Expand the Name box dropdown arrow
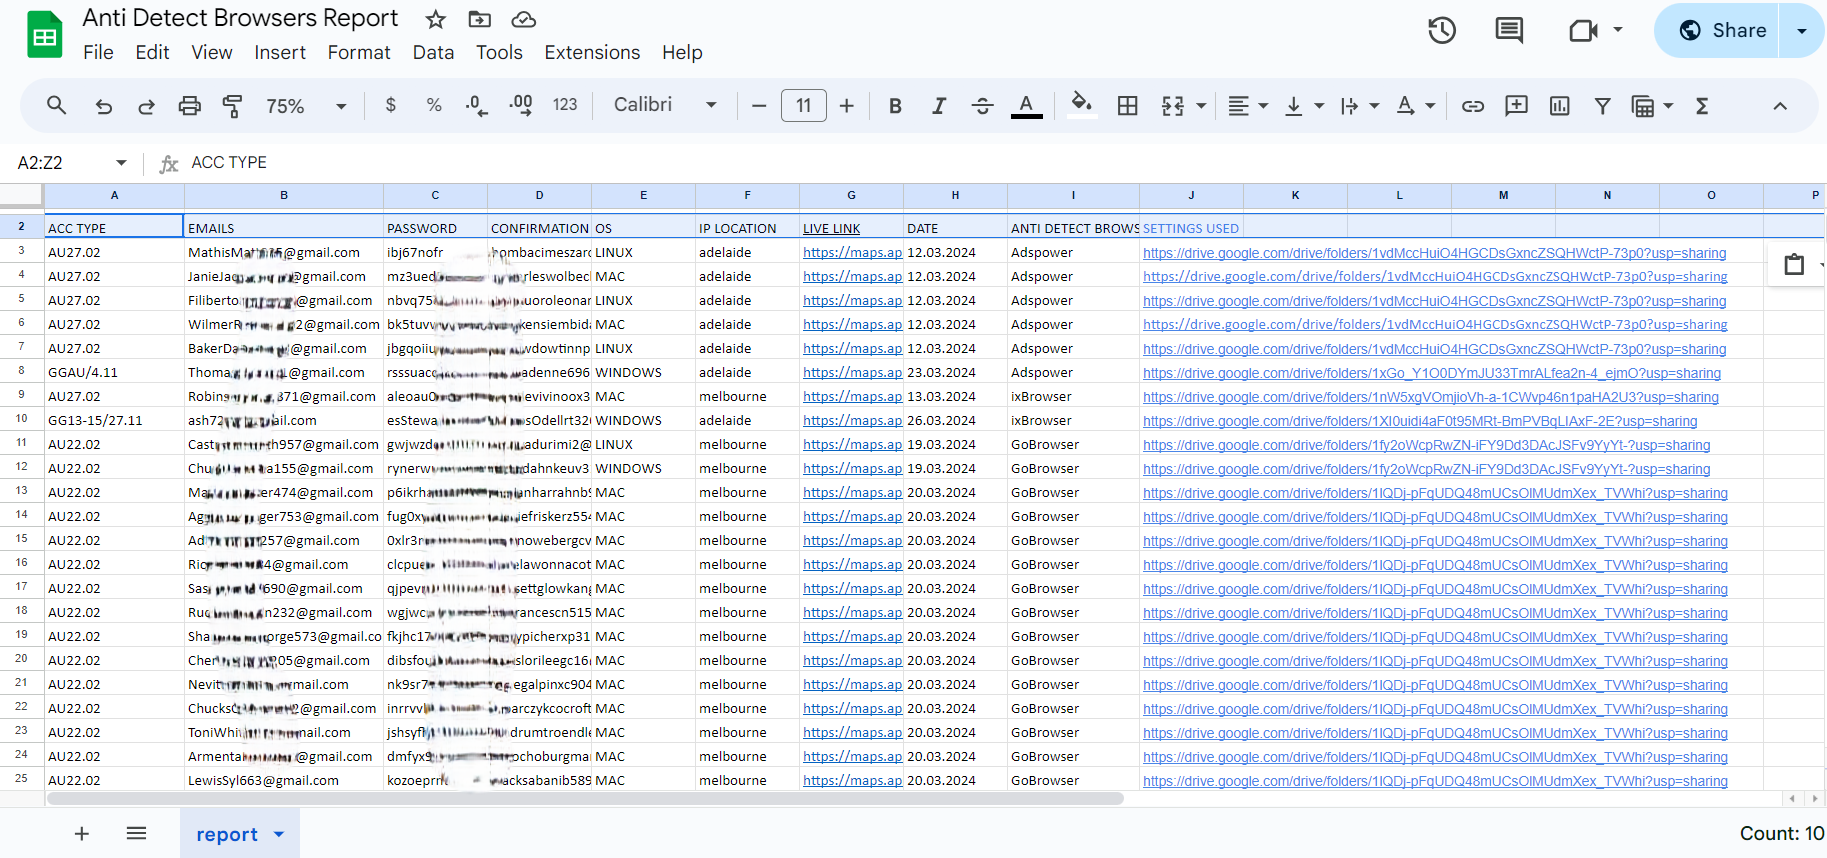 (121, 163)
